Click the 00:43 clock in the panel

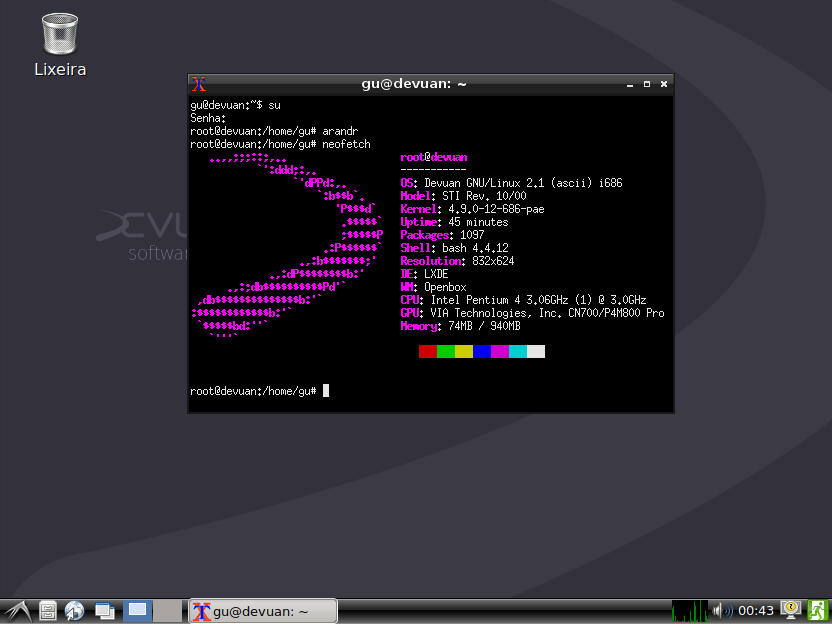(x=756, y=611)
